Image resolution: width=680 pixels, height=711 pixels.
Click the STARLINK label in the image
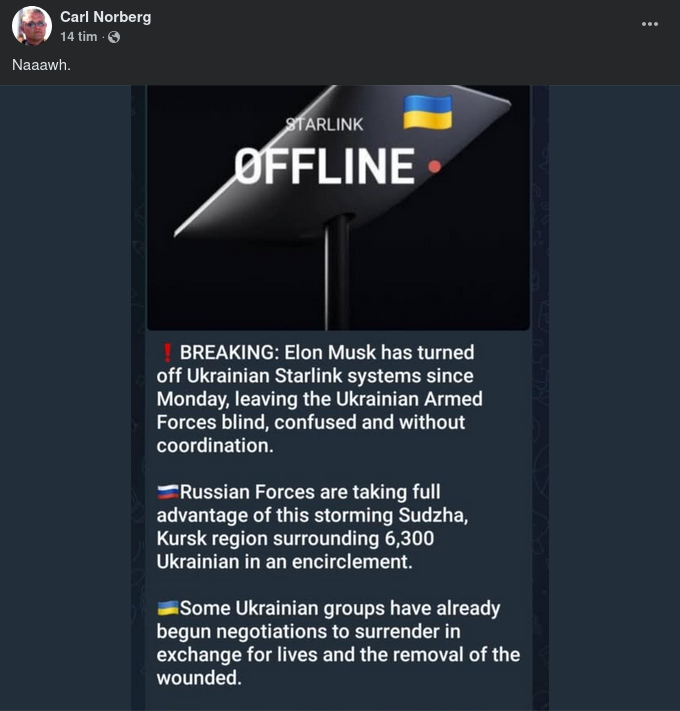tap(324, 125)
